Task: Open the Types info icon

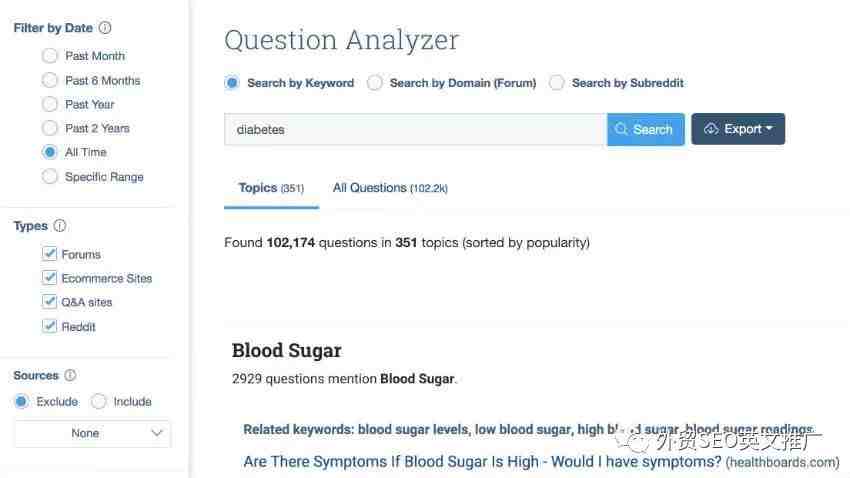Action: tap(60, 225)
